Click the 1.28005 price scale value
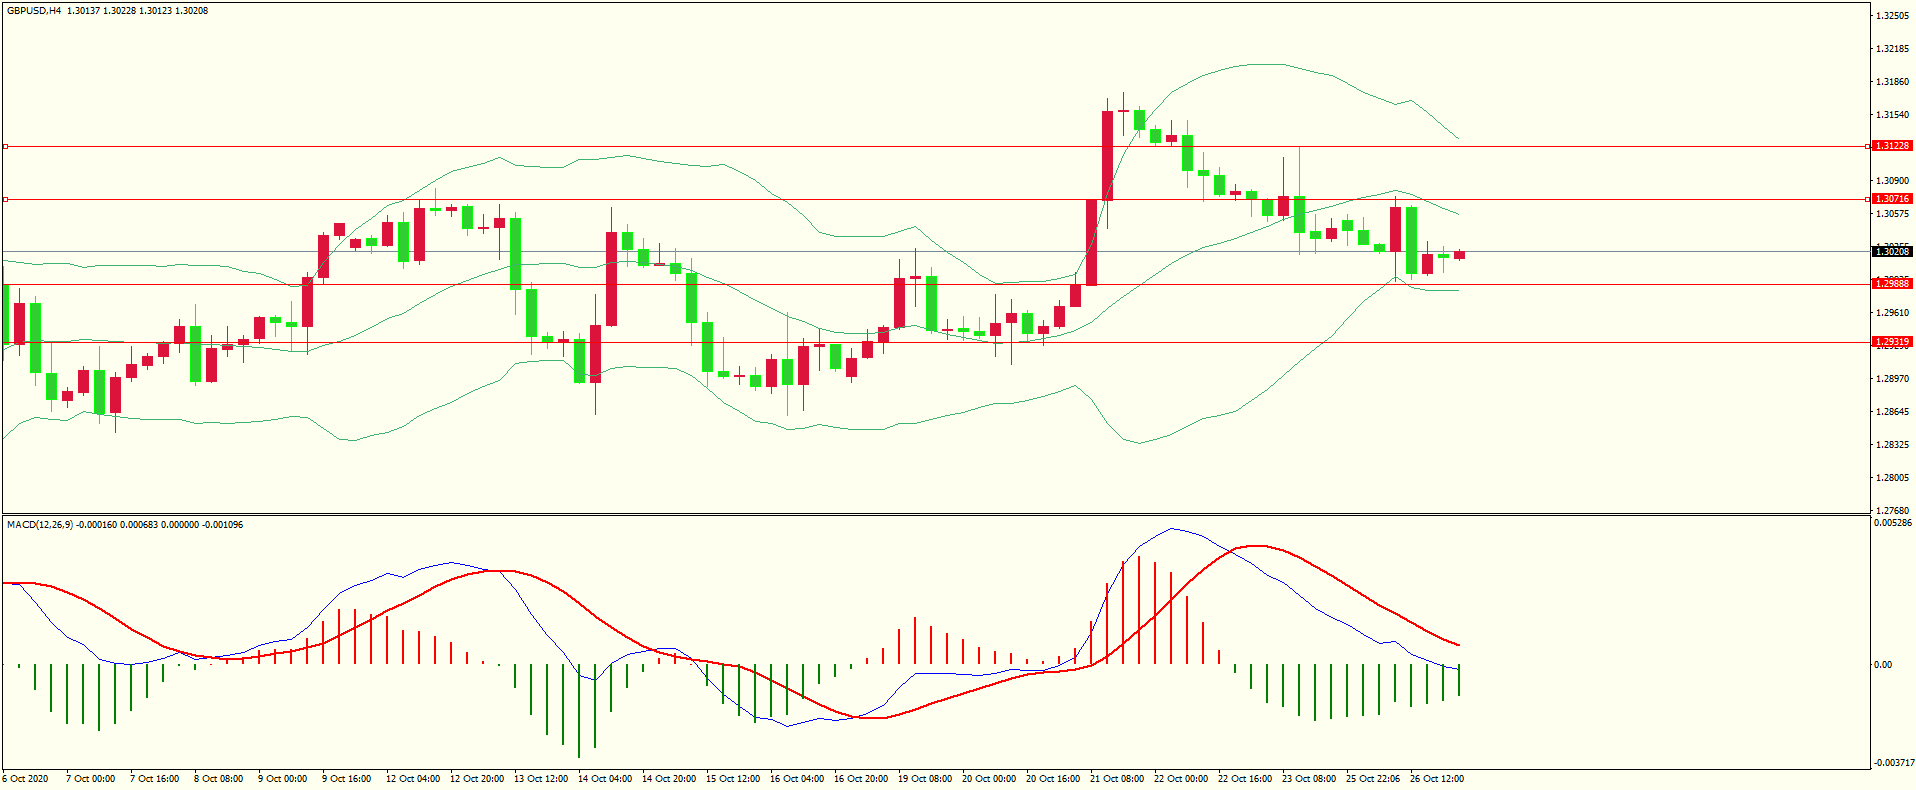The width and height of the screenshot is (1916, 790). pyautogui.click(x=1894, y=478)
